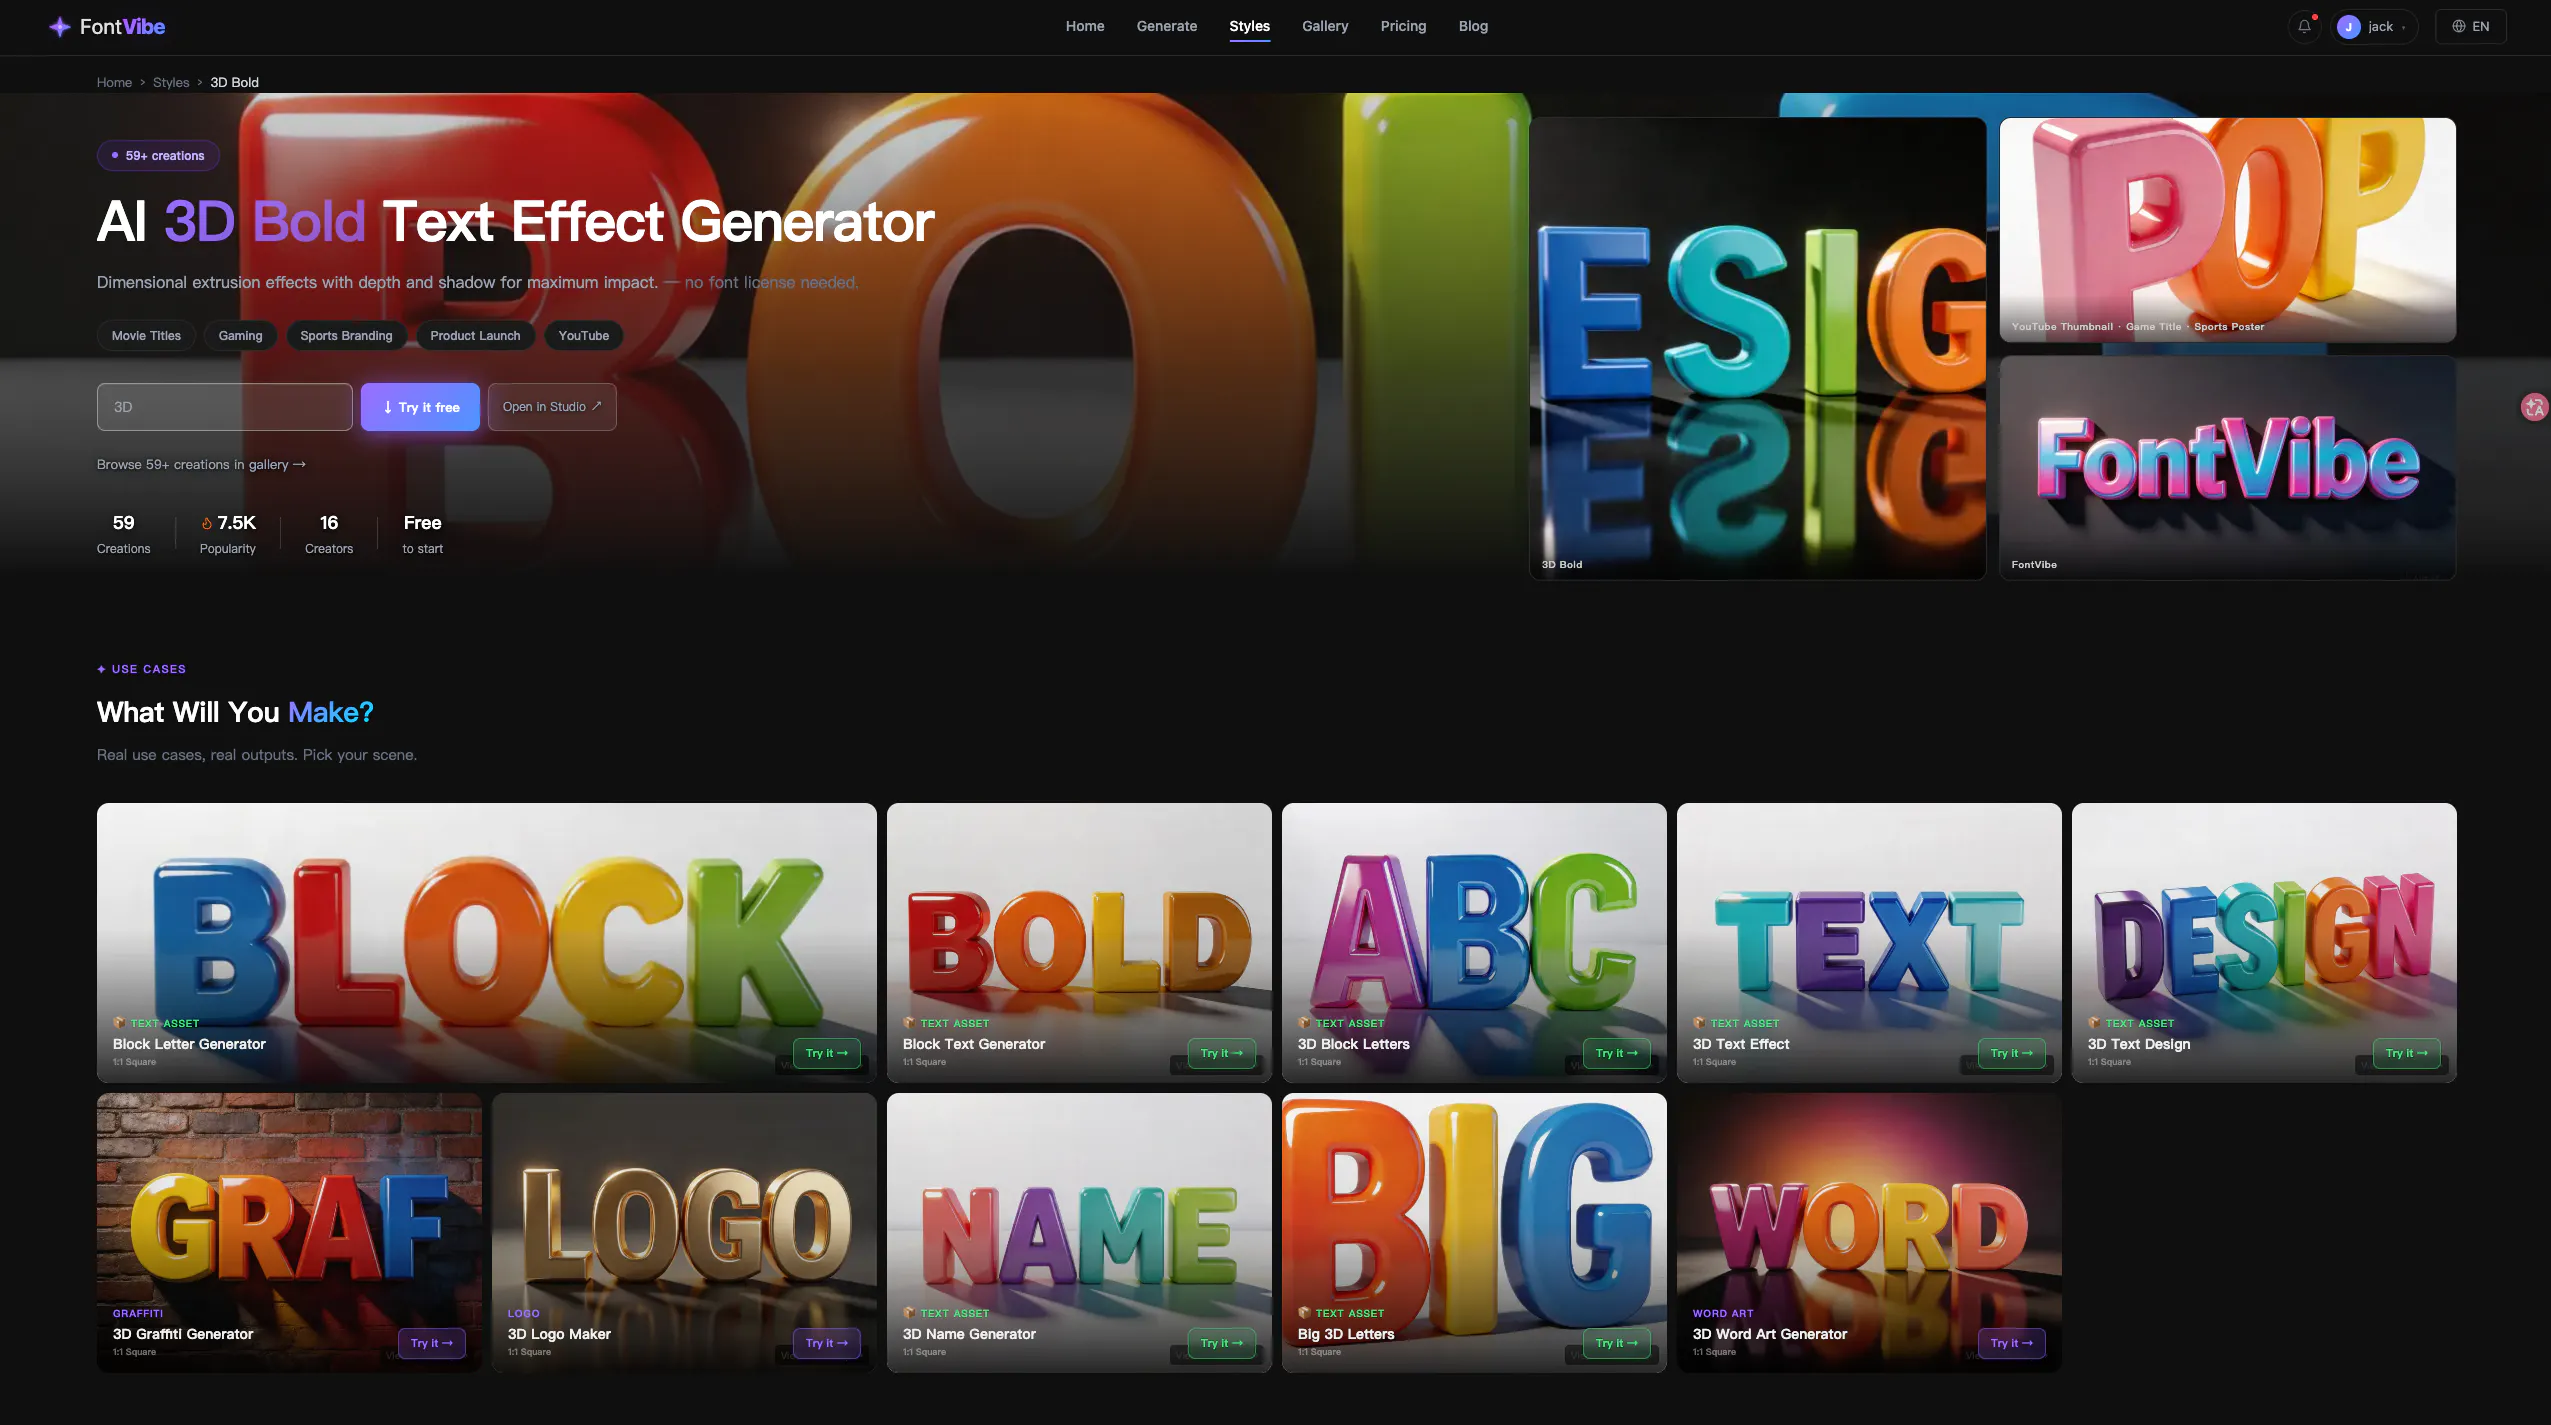The width and height of the screenshot is (2551, 1425).
Task: Select the Product Launch tag
Action: [475, 336]
